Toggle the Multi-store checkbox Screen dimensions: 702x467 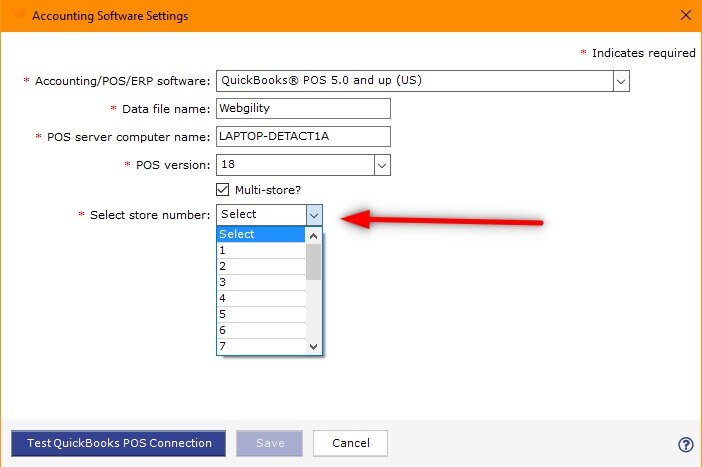pos(223,189)
